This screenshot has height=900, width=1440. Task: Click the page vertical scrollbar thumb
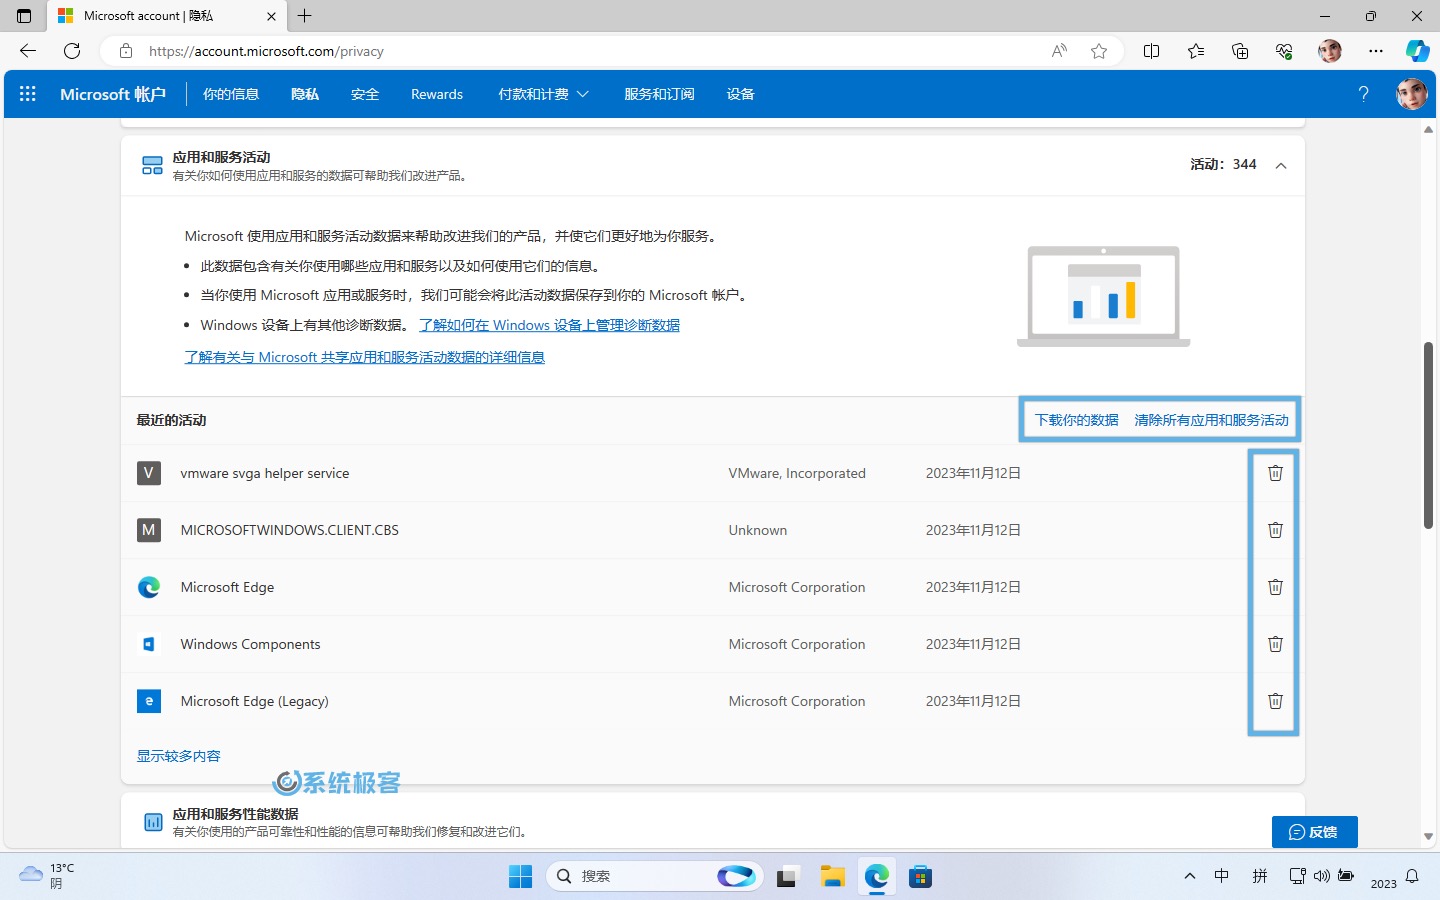click(x=1428, y=435)
